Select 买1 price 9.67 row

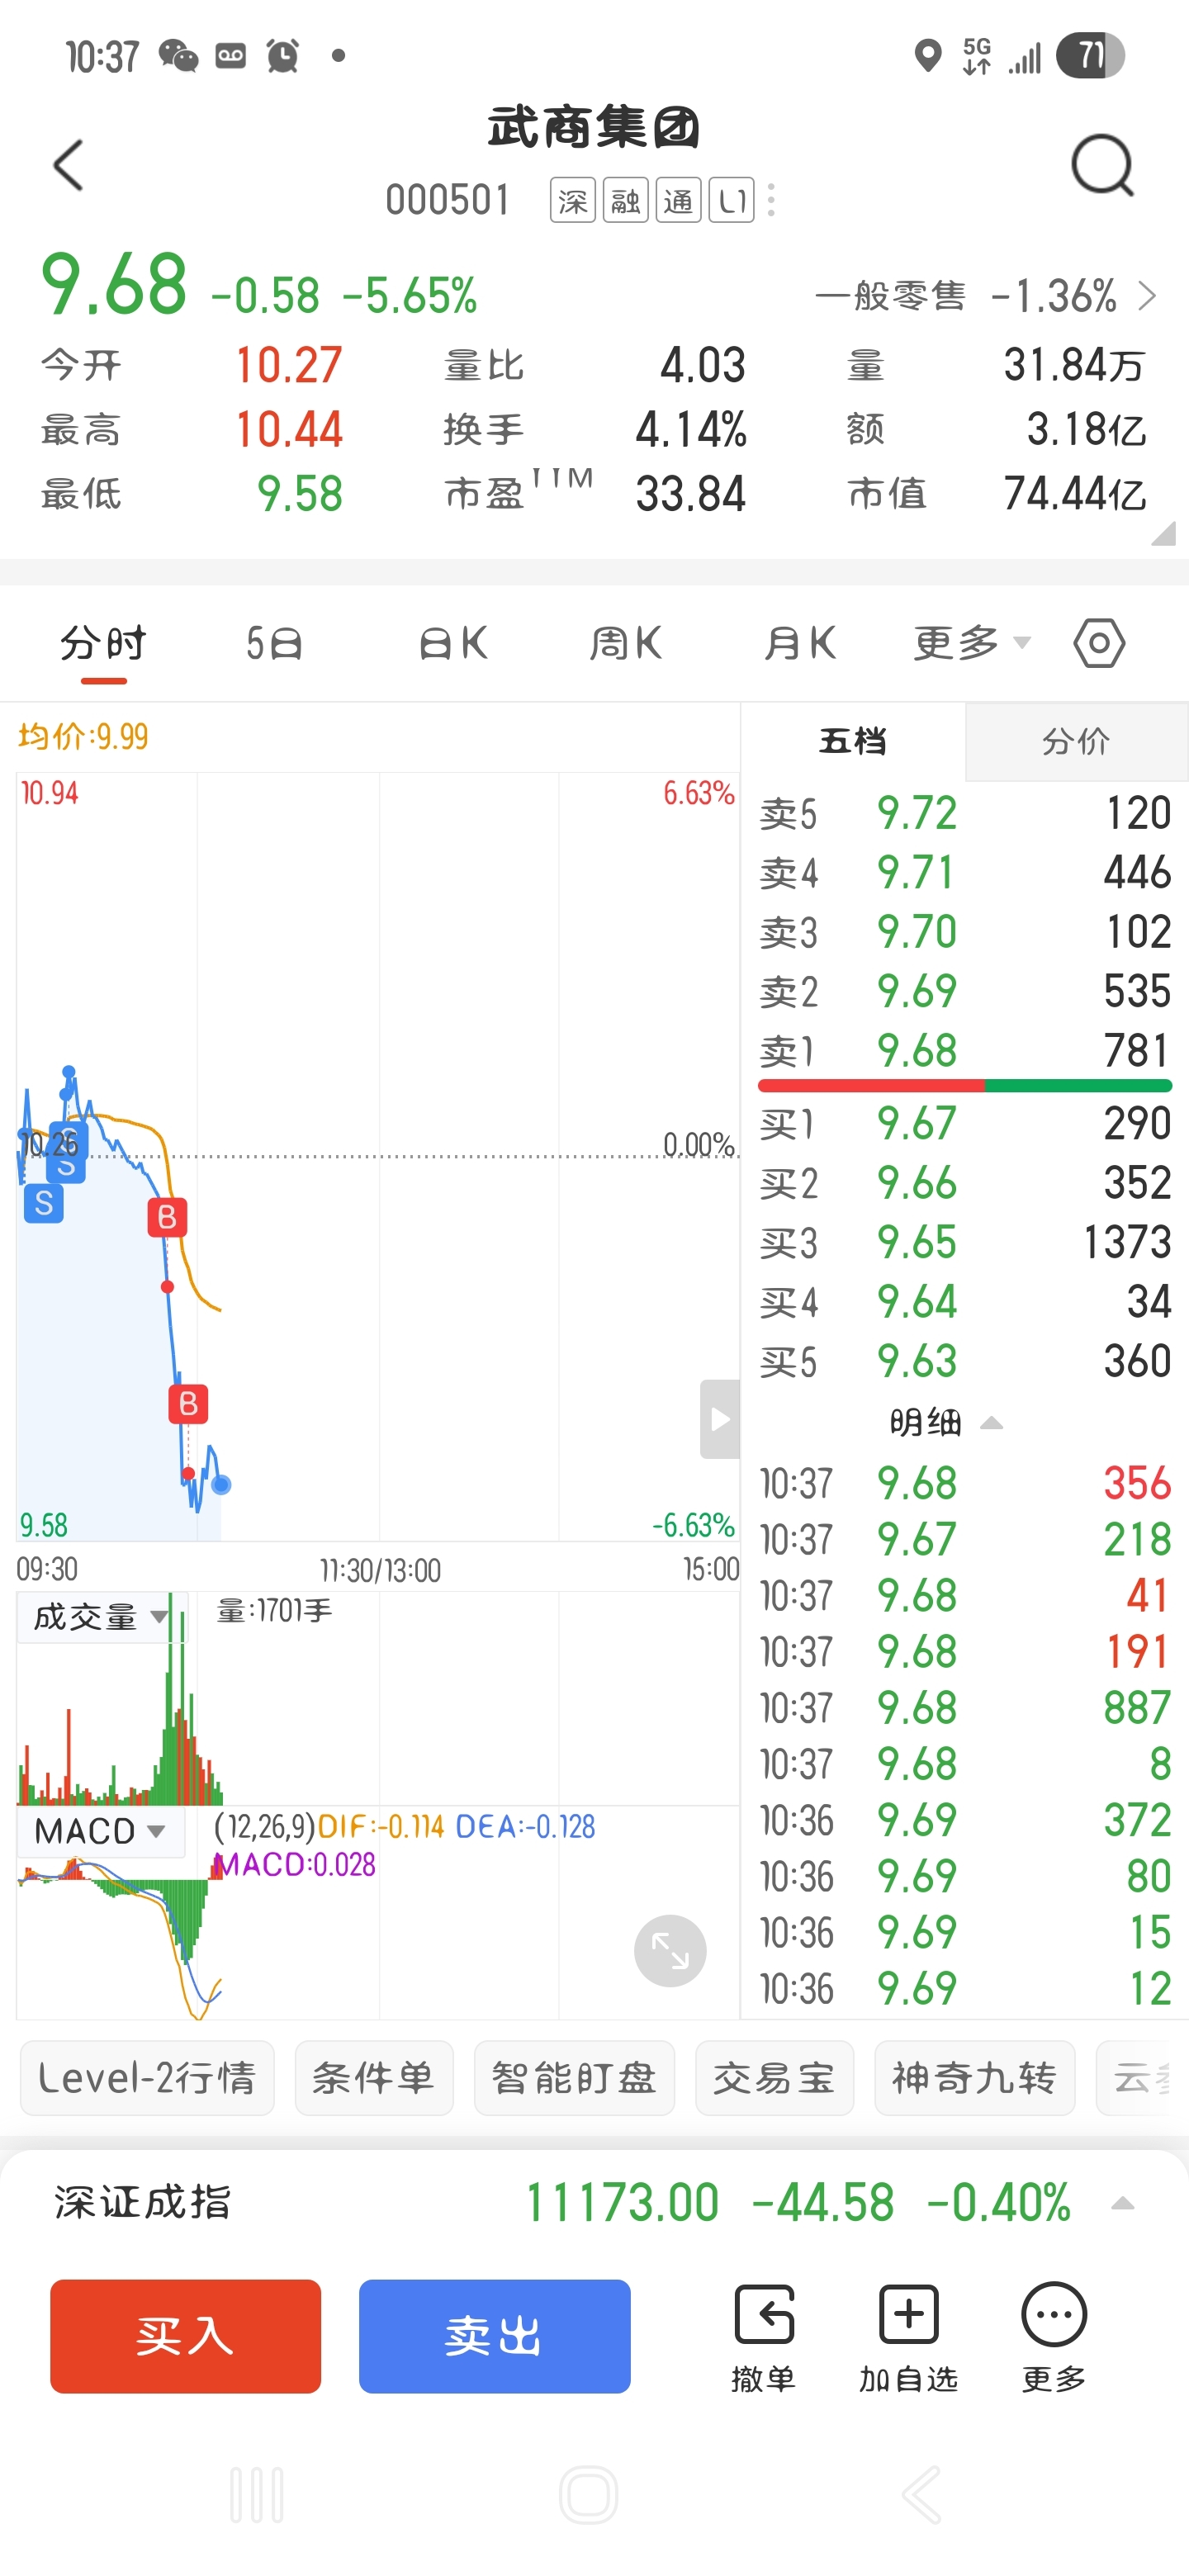tap(965, 1123)
